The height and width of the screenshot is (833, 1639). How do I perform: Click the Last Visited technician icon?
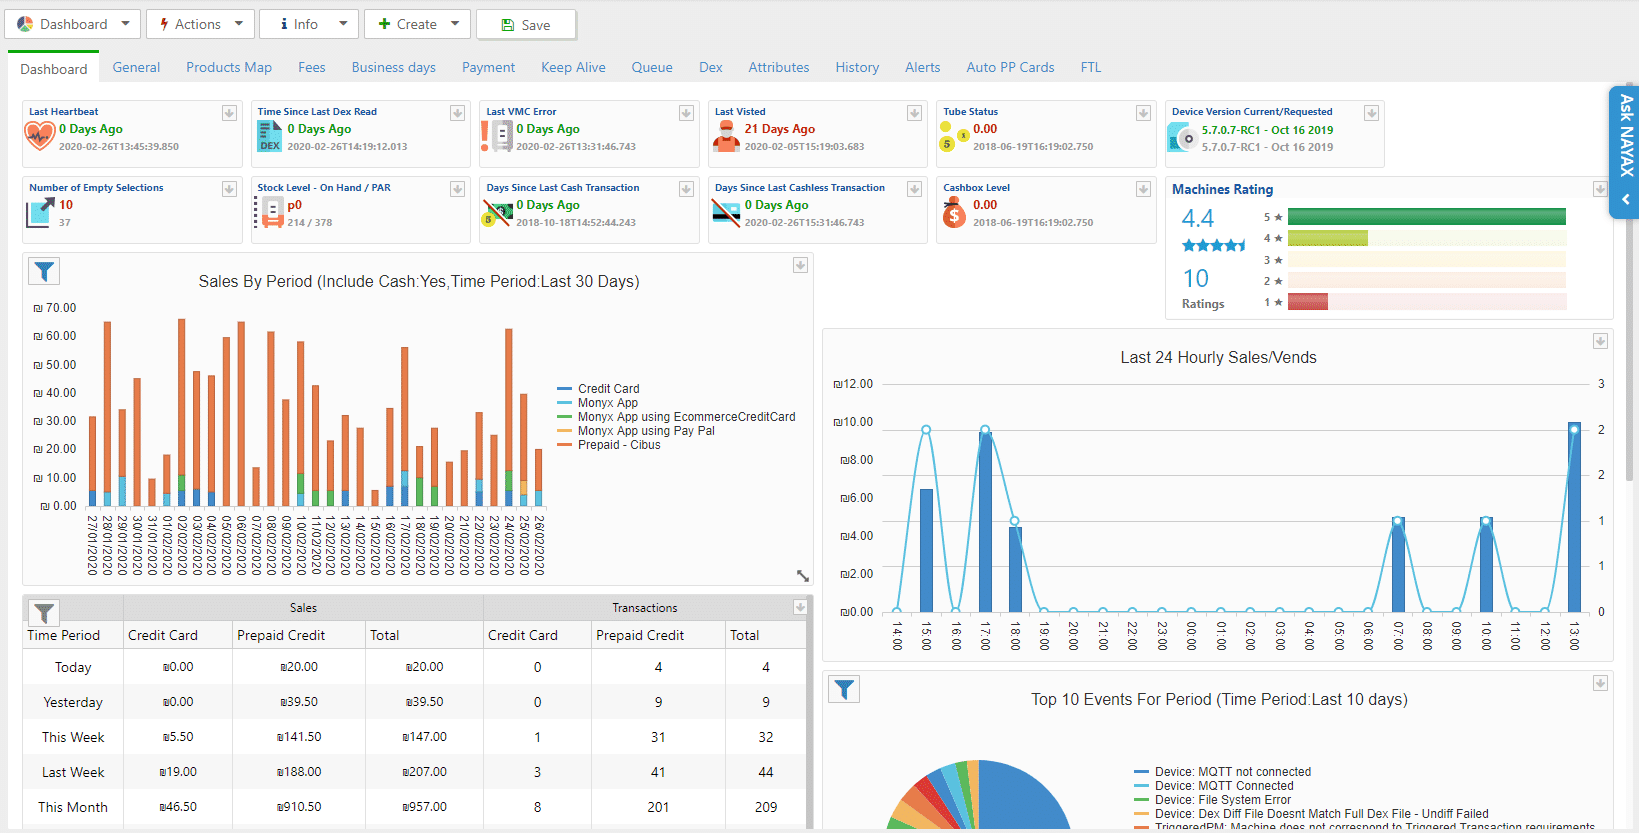pyautogui.click(x=726, y=136)
